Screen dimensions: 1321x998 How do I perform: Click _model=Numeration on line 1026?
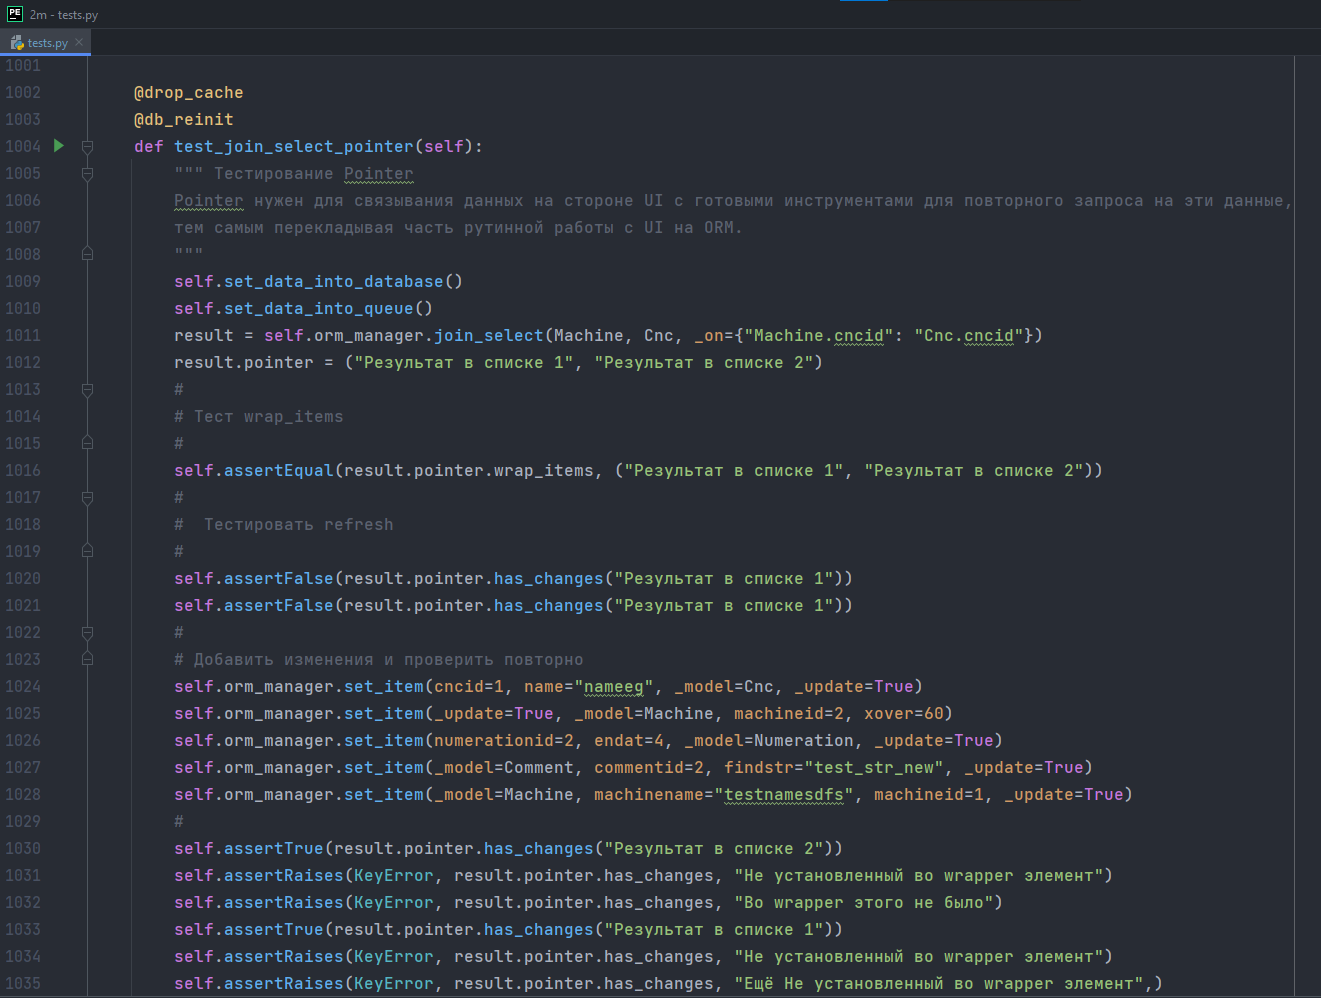coord(769,741)
